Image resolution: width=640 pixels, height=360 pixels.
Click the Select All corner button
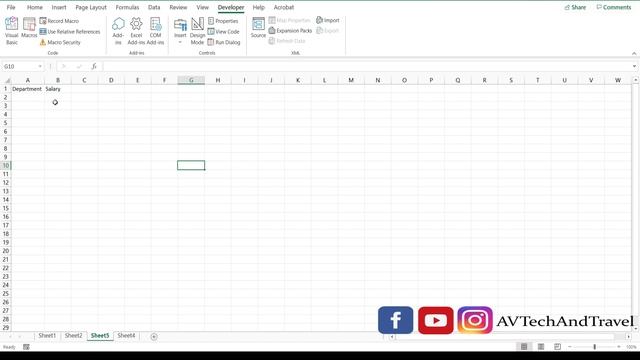pos(6,80)
